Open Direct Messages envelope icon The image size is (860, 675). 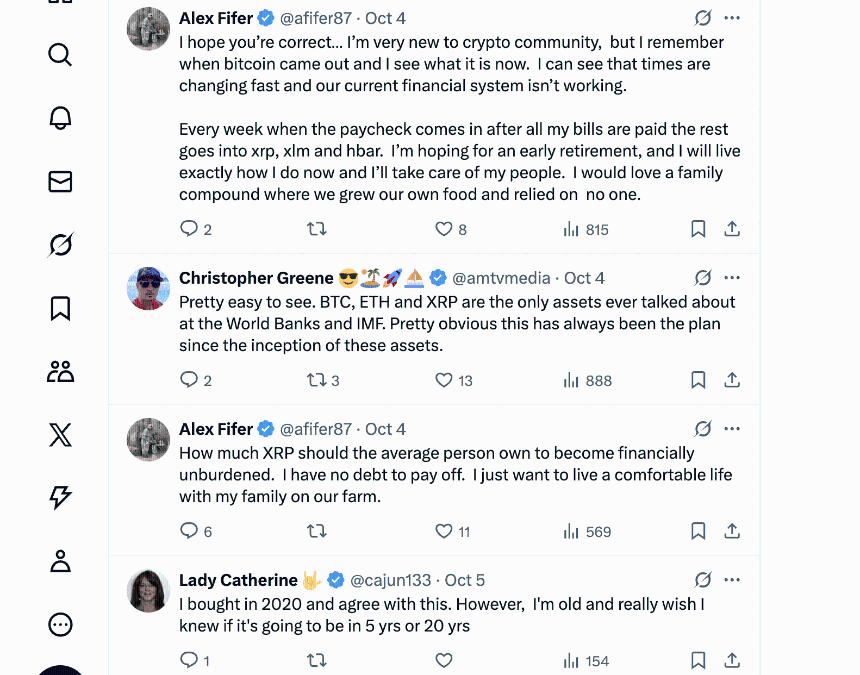(59, 182)
